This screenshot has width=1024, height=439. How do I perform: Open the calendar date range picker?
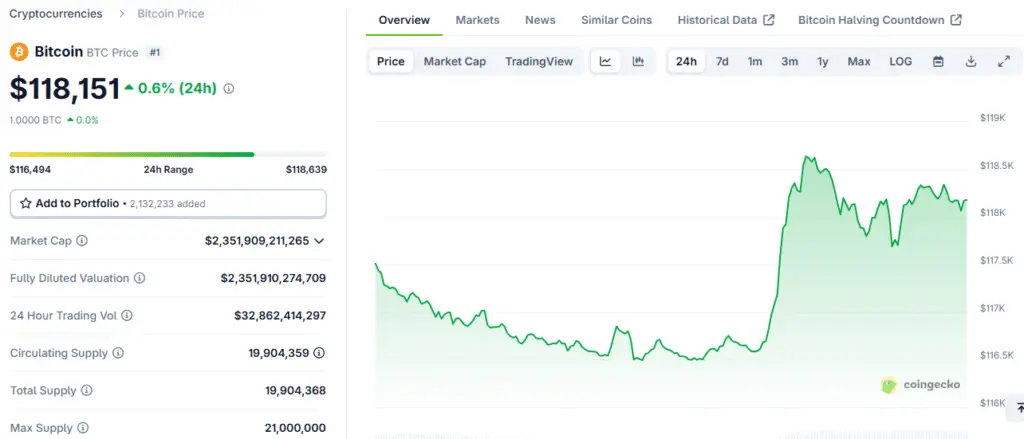[938, 61]
